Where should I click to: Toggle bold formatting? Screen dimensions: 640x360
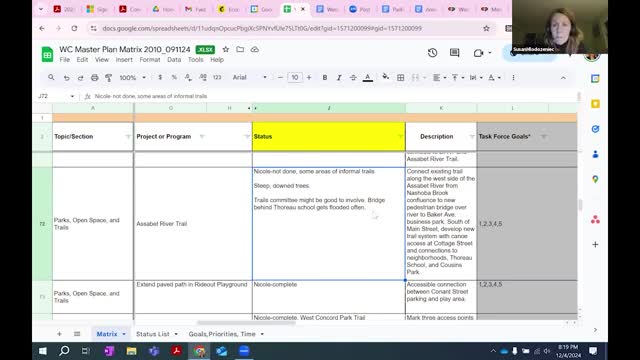coord(325,78)
